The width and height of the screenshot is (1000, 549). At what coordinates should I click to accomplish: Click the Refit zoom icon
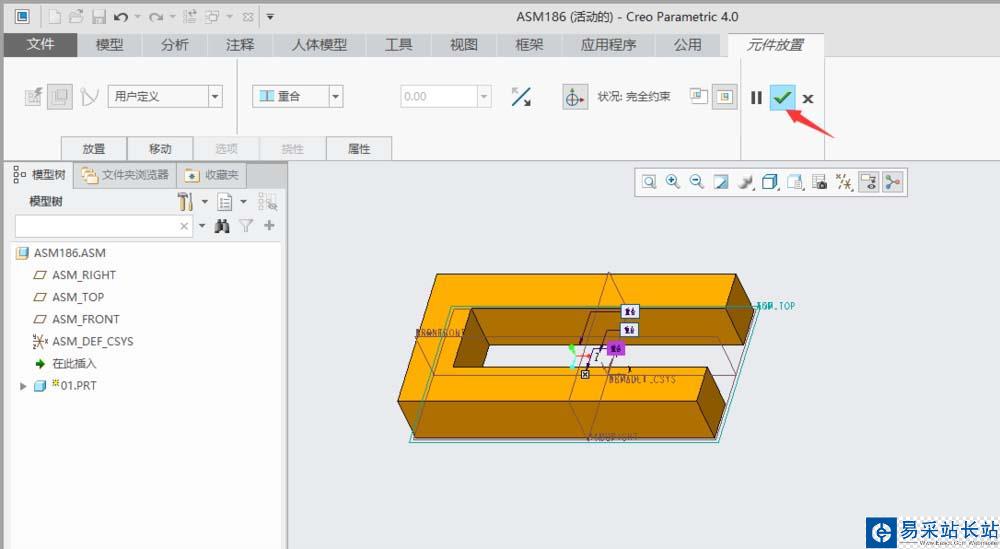[649, 182]
